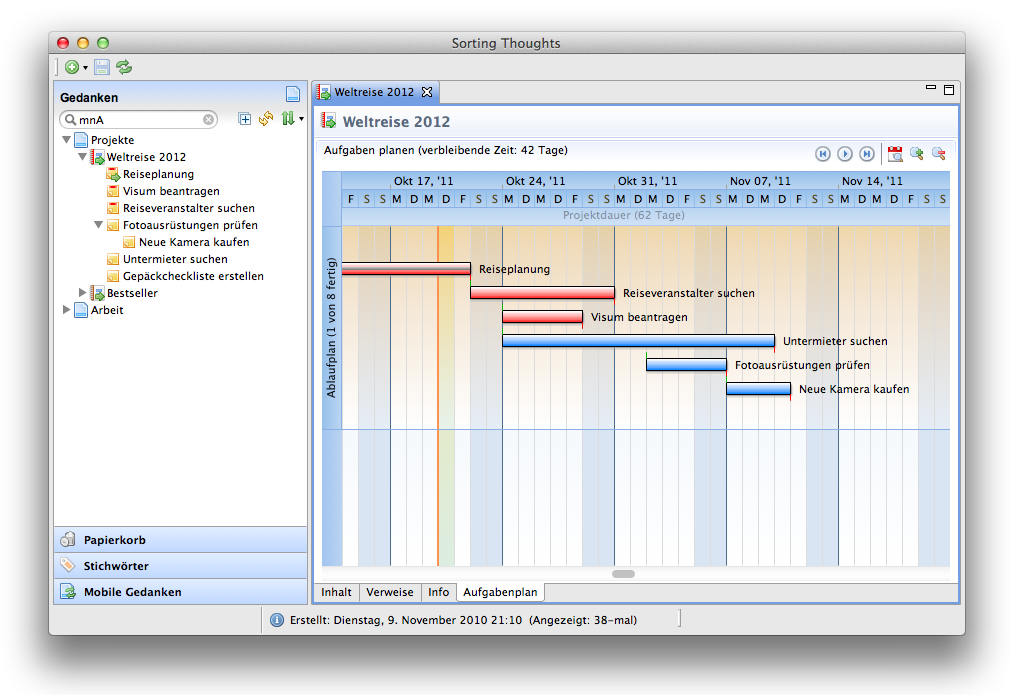Click the calendar search icon in the task planner toolbar
The height and width of the screenshot is (695, 1010).
(895, 153)
